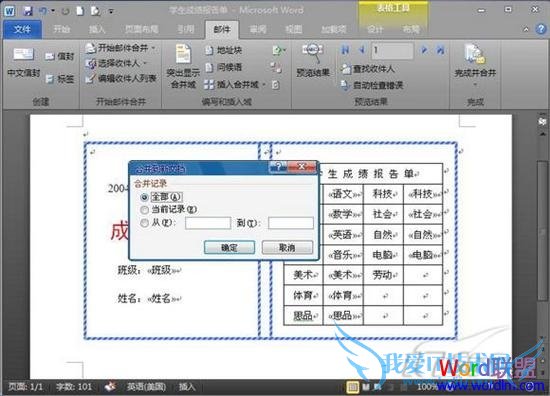The height and width of the screenshot is (396, 550).
Task: Click the 到(T) input box
Action: 291,223
